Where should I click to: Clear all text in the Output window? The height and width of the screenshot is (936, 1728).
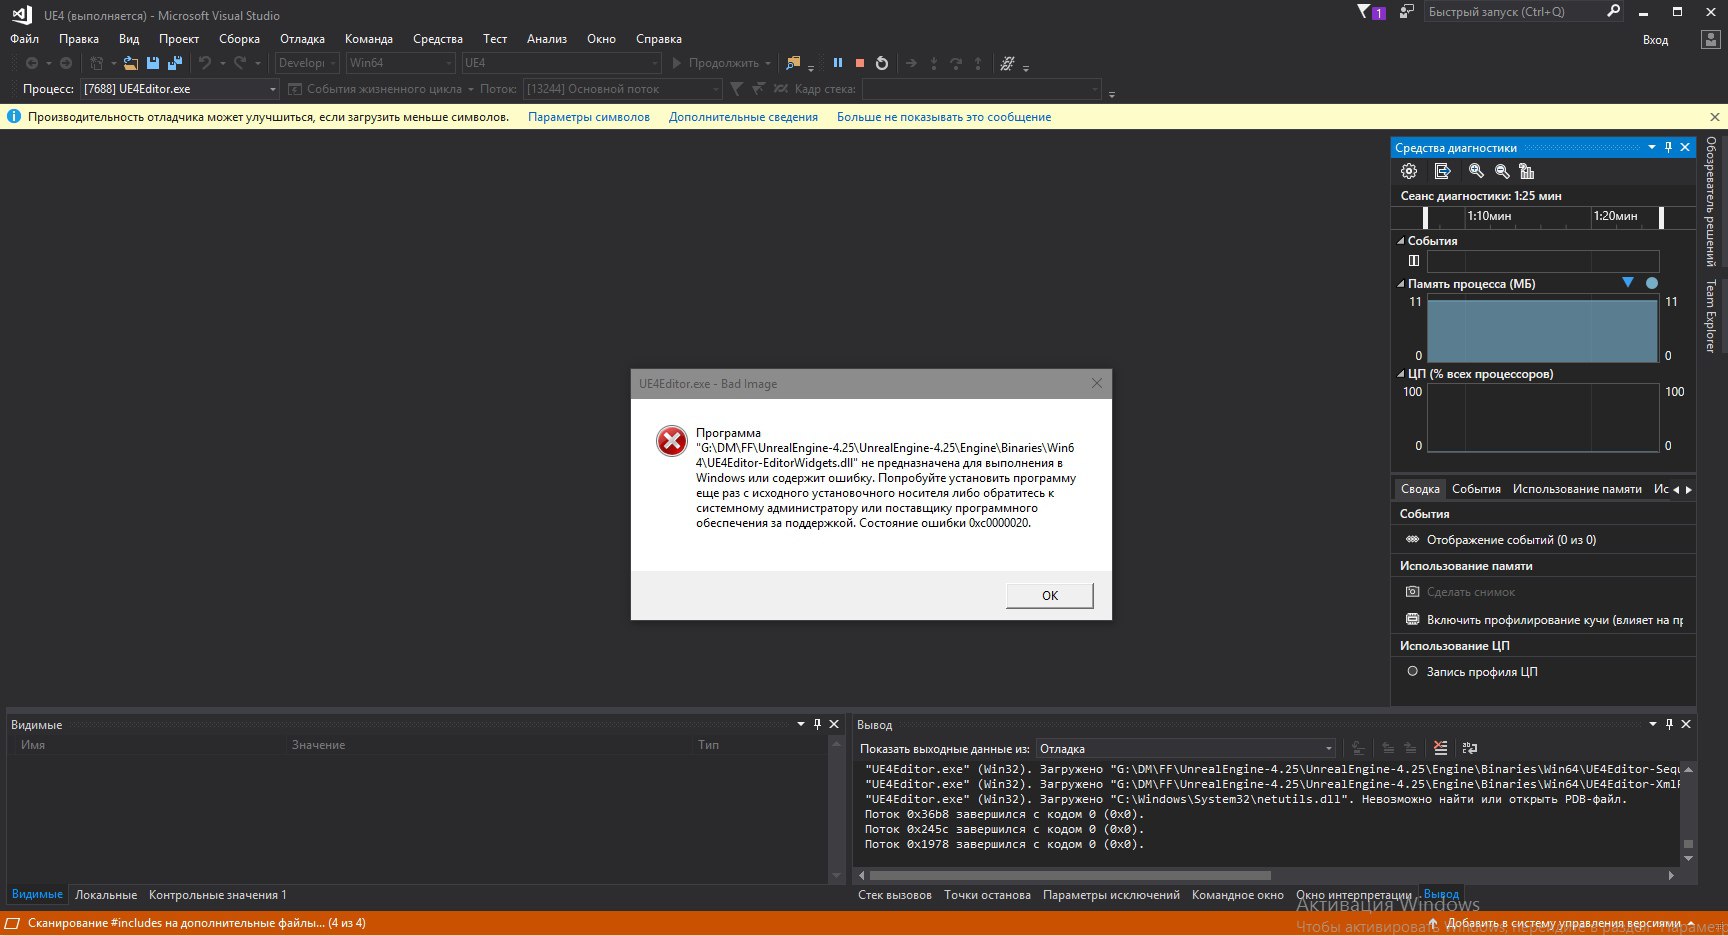[x=1440, y=748]
